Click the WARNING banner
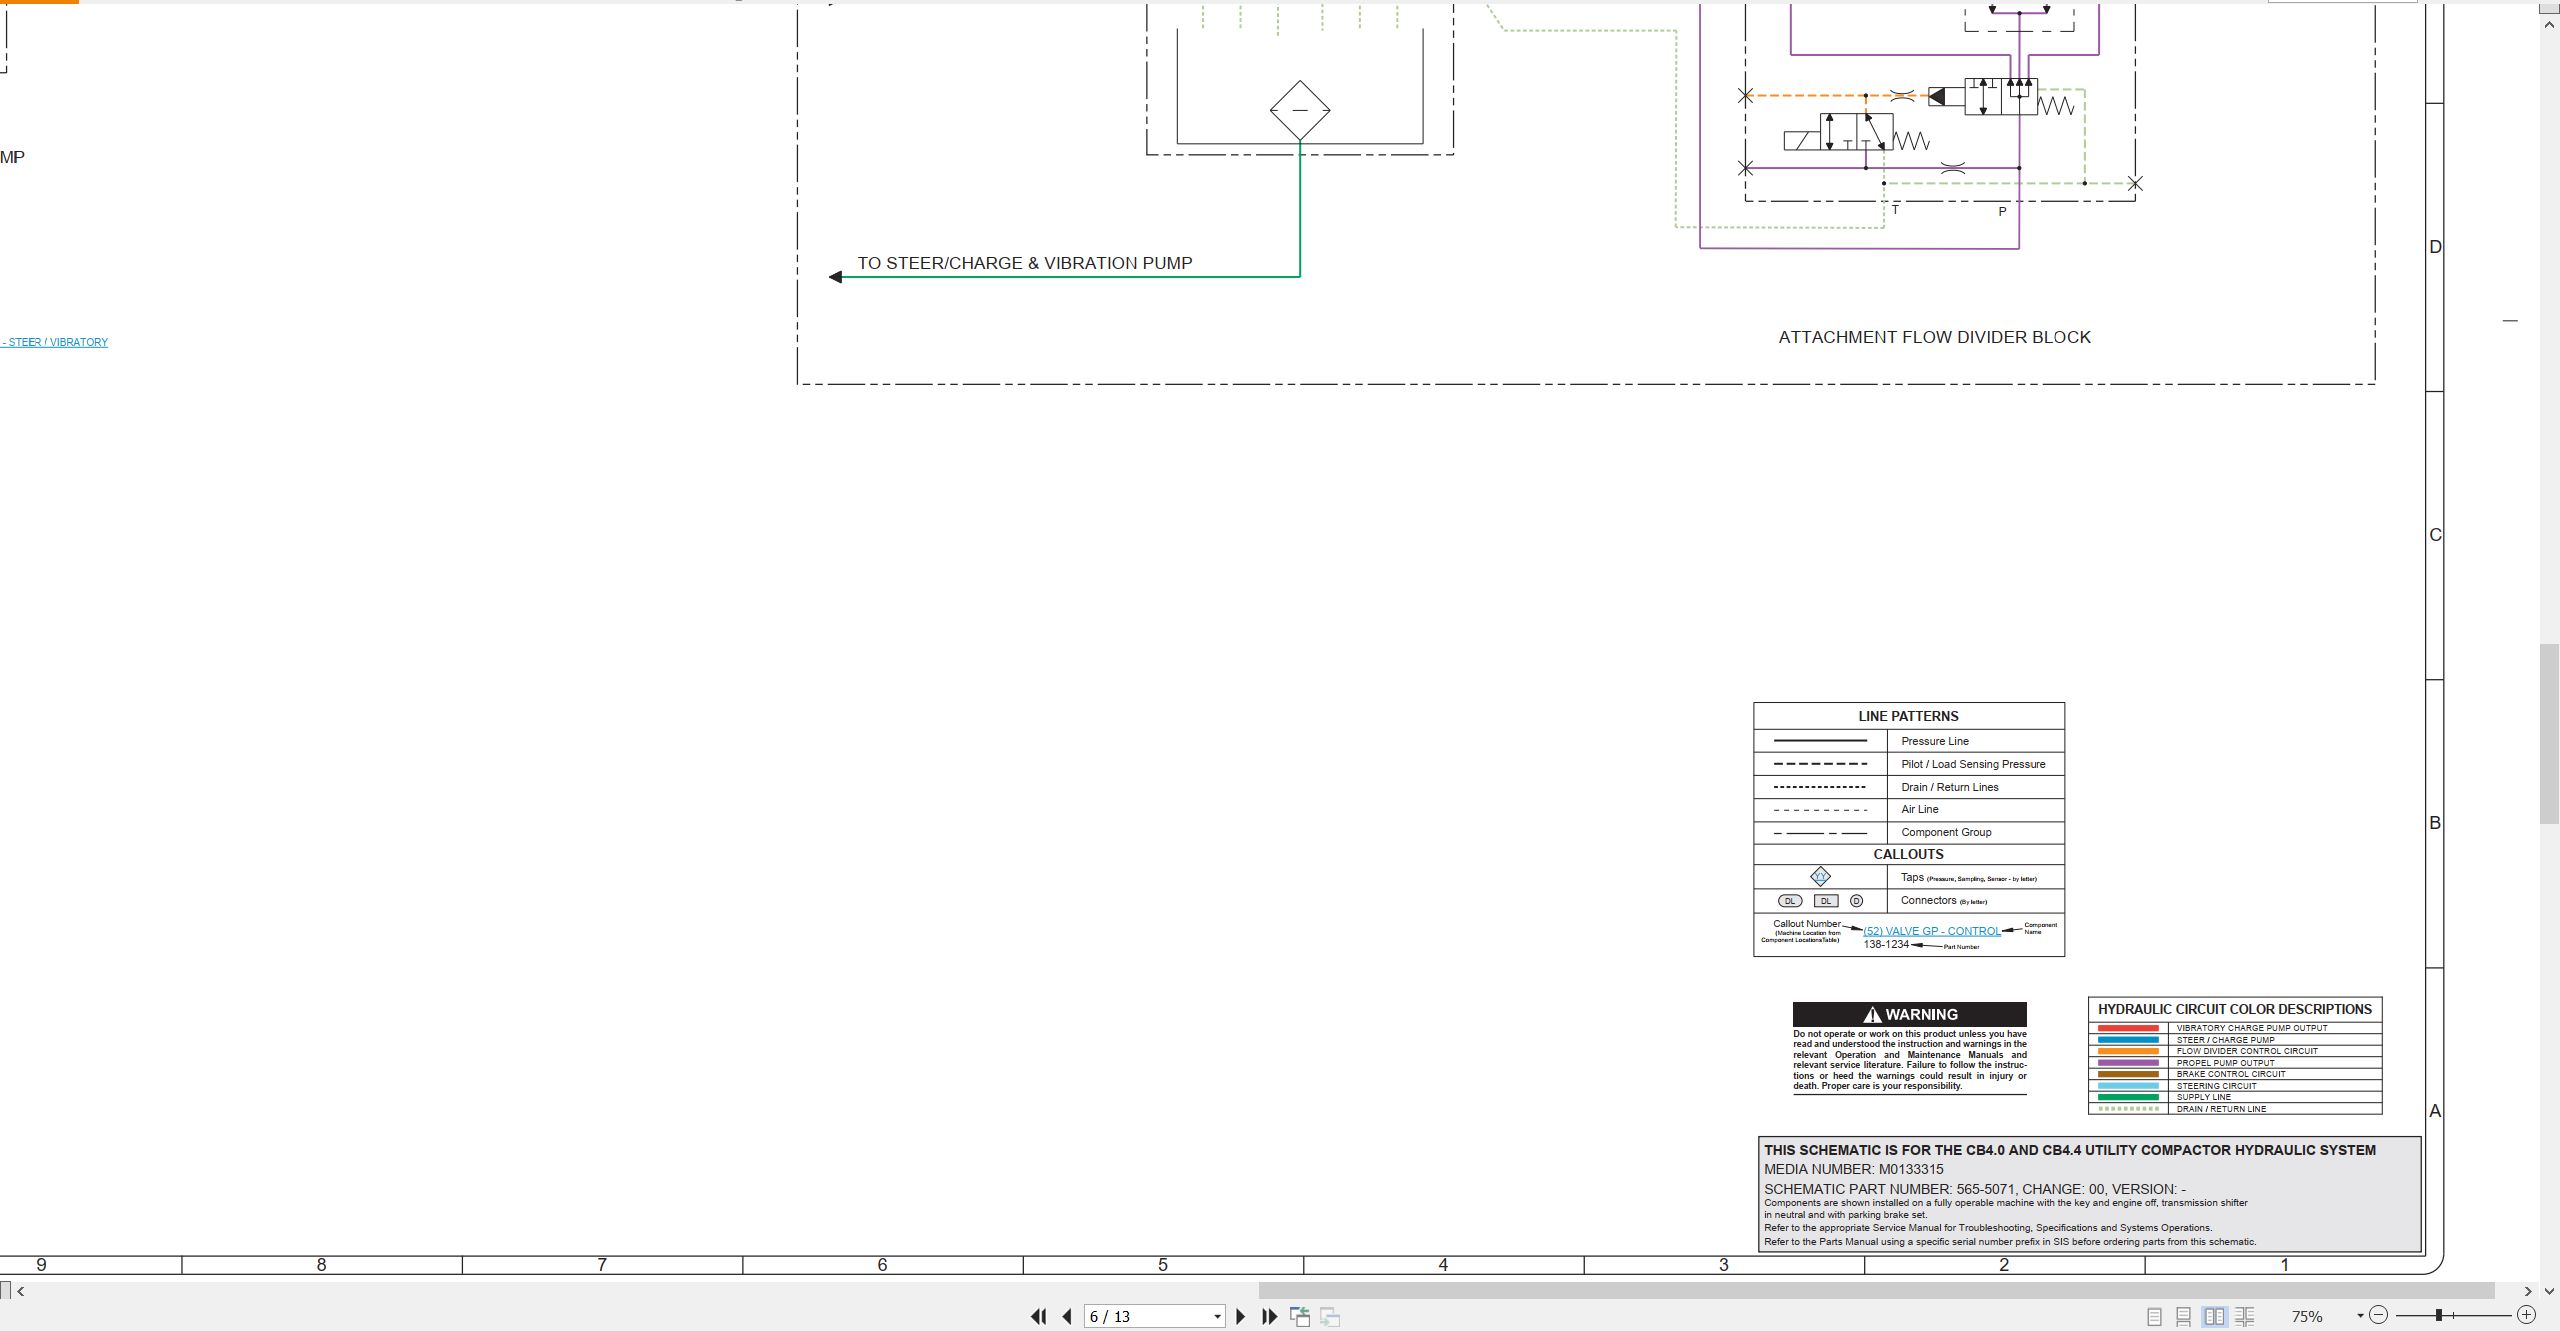The height and width of the screenshot is (1331, 2560). click(1909, 1014)
